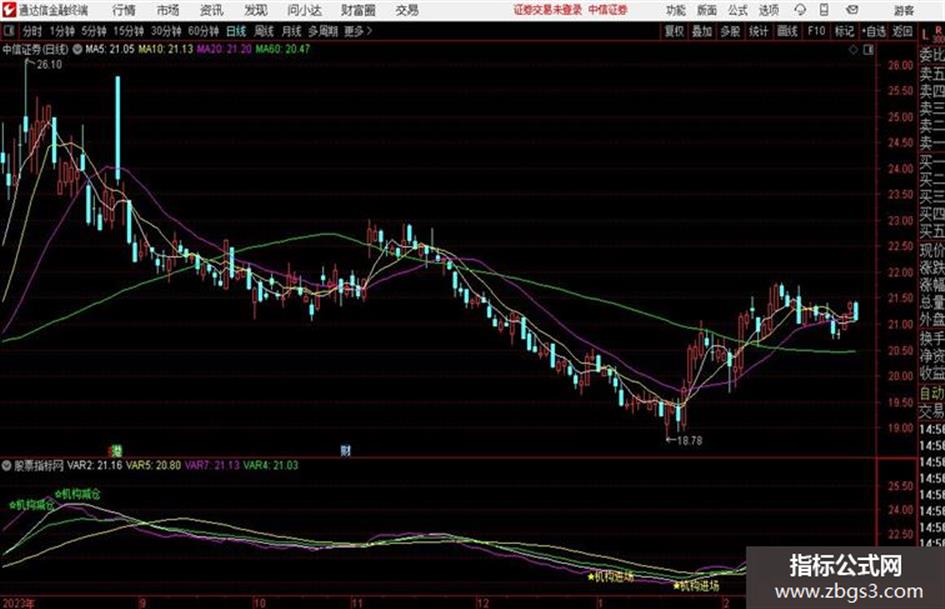This screenshot has width=945, height=609.
Task: Click the VAR5: 20.80 indicator value
Action: pyautogui.click(x=153, y=465)
